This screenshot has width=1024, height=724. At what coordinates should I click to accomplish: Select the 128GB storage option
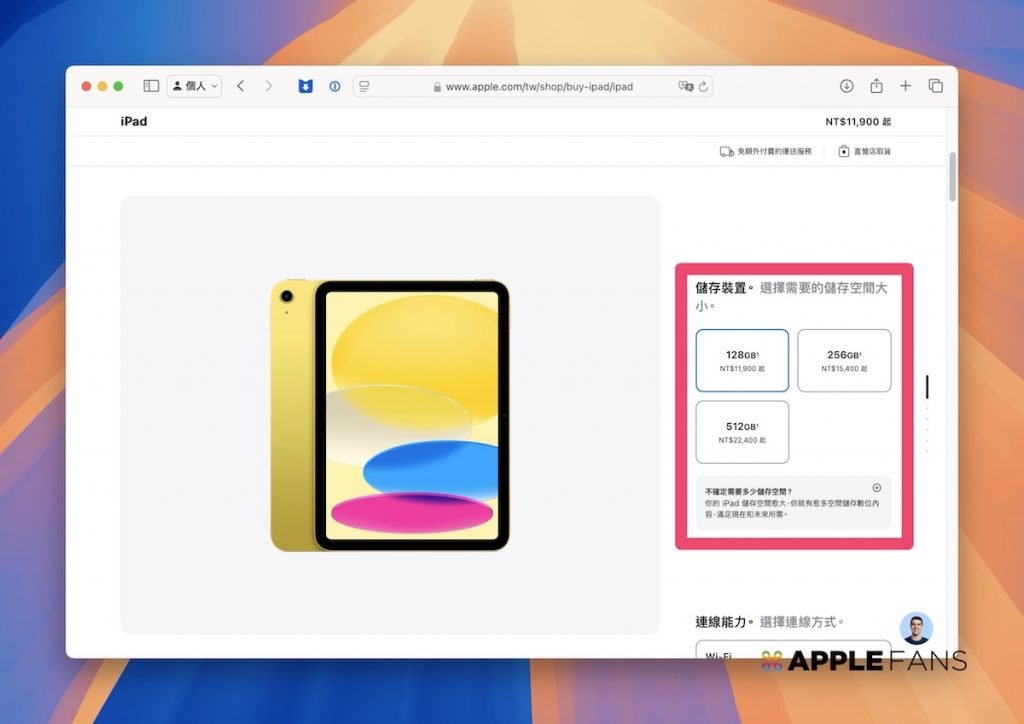(x=742, y=360)
